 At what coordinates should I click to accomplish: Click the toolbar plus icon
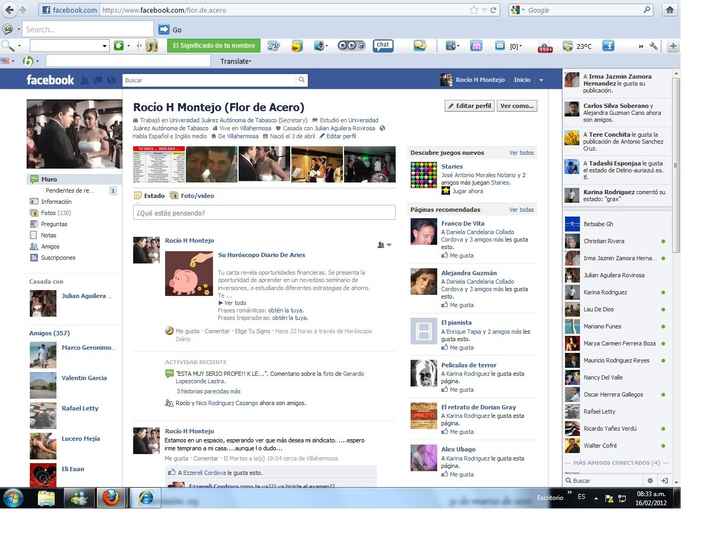point(673,46)
